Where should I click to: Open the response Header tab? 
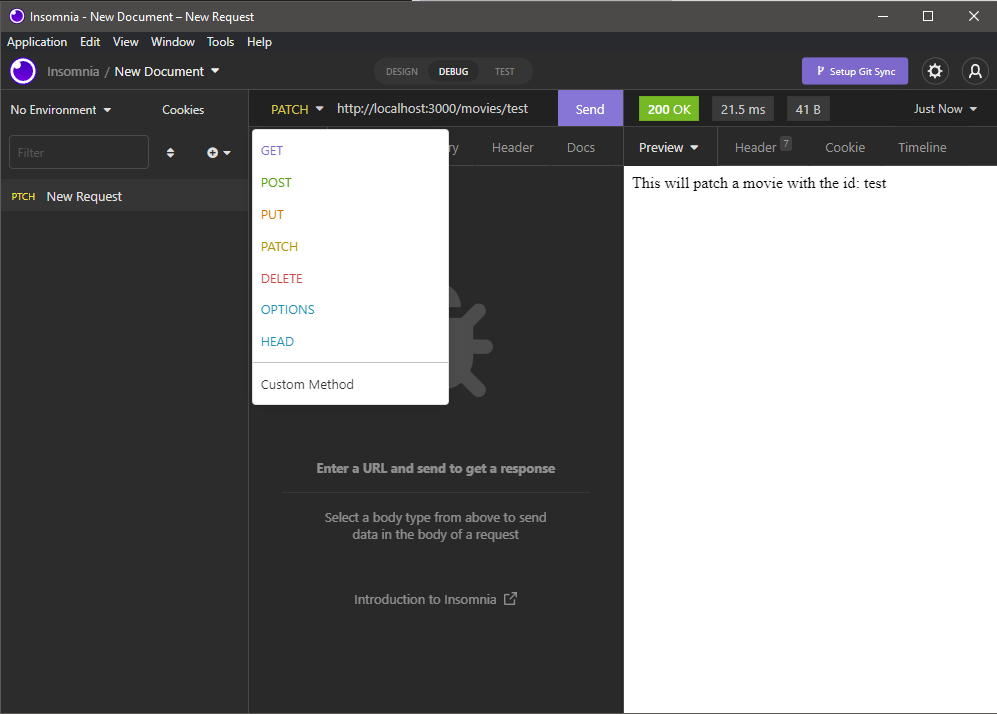click(x=762, y=148)
